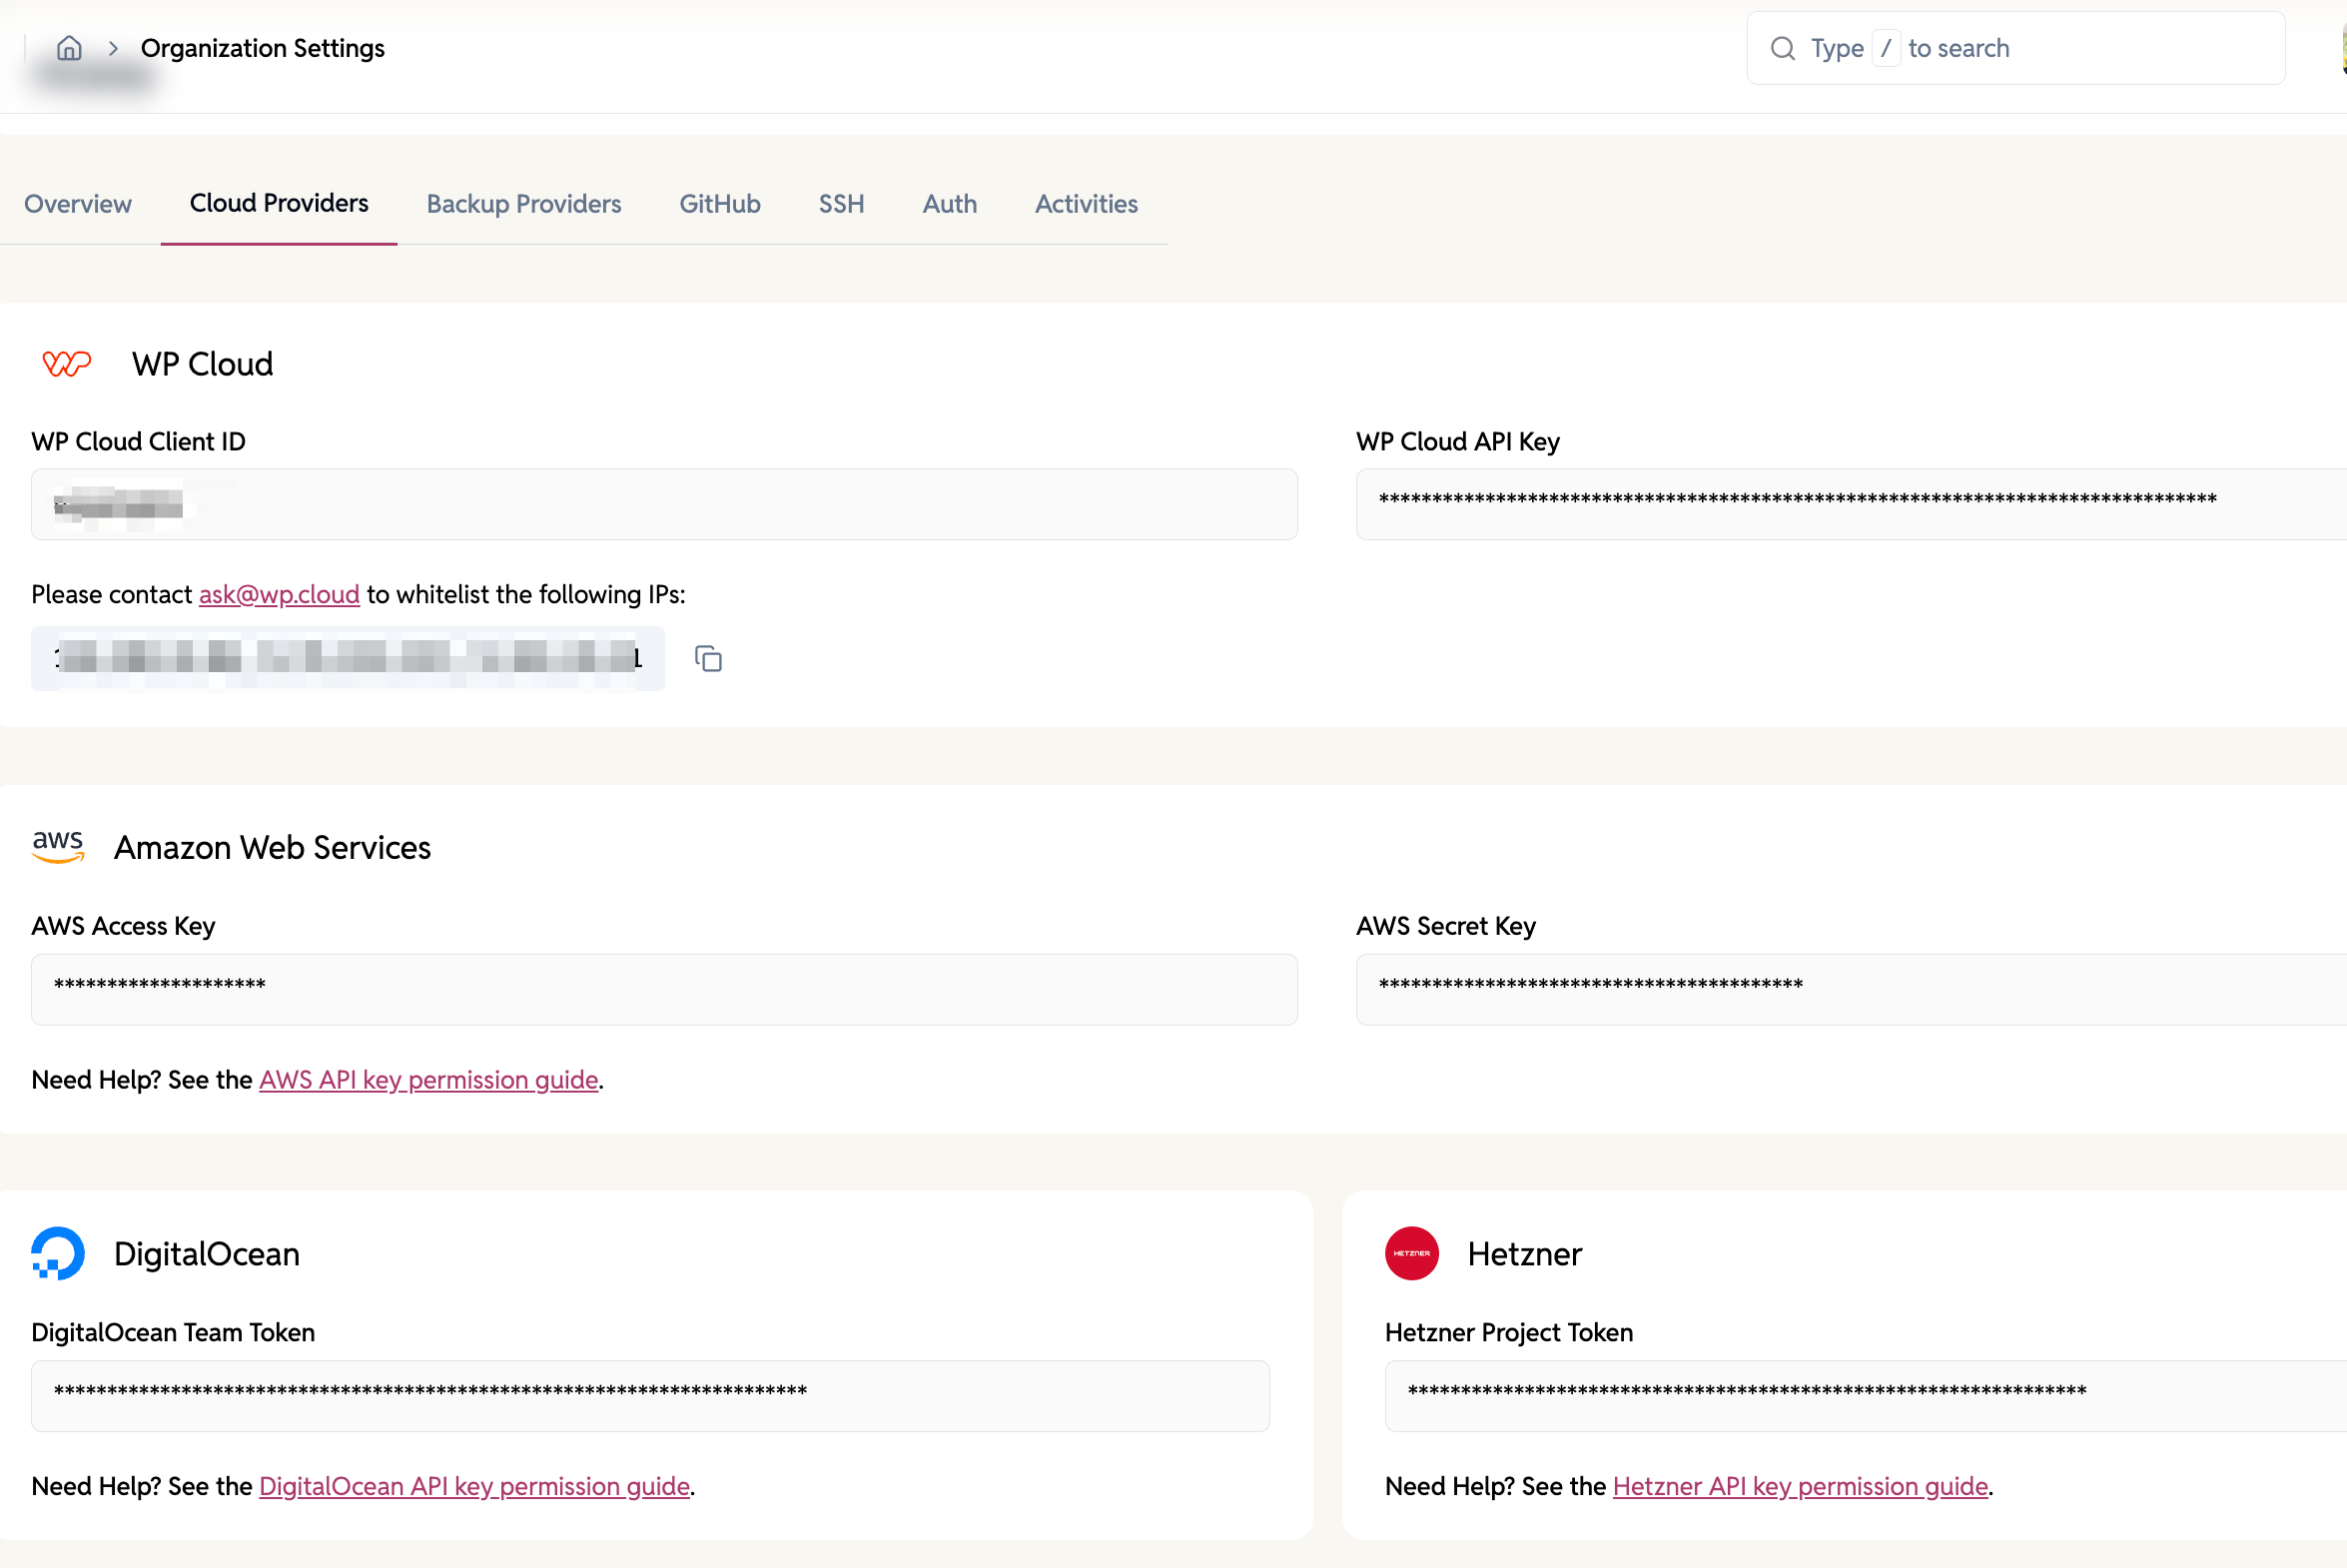Click the search magnifier icon
The width and height of the screenshot is (2347, 1568).
[1782, 48]
